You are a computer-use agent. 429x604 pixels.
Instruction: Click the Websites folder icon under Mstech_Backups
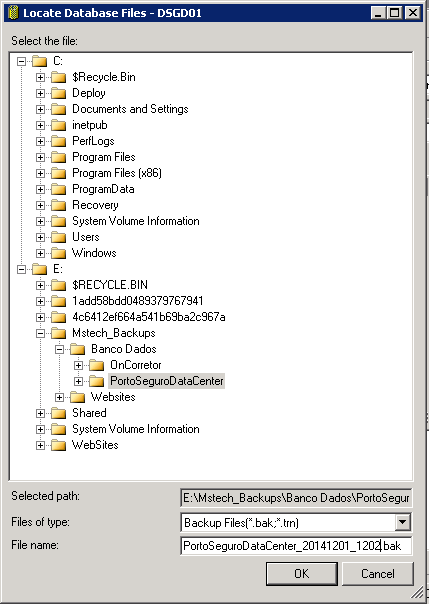[x=77, y=397]
